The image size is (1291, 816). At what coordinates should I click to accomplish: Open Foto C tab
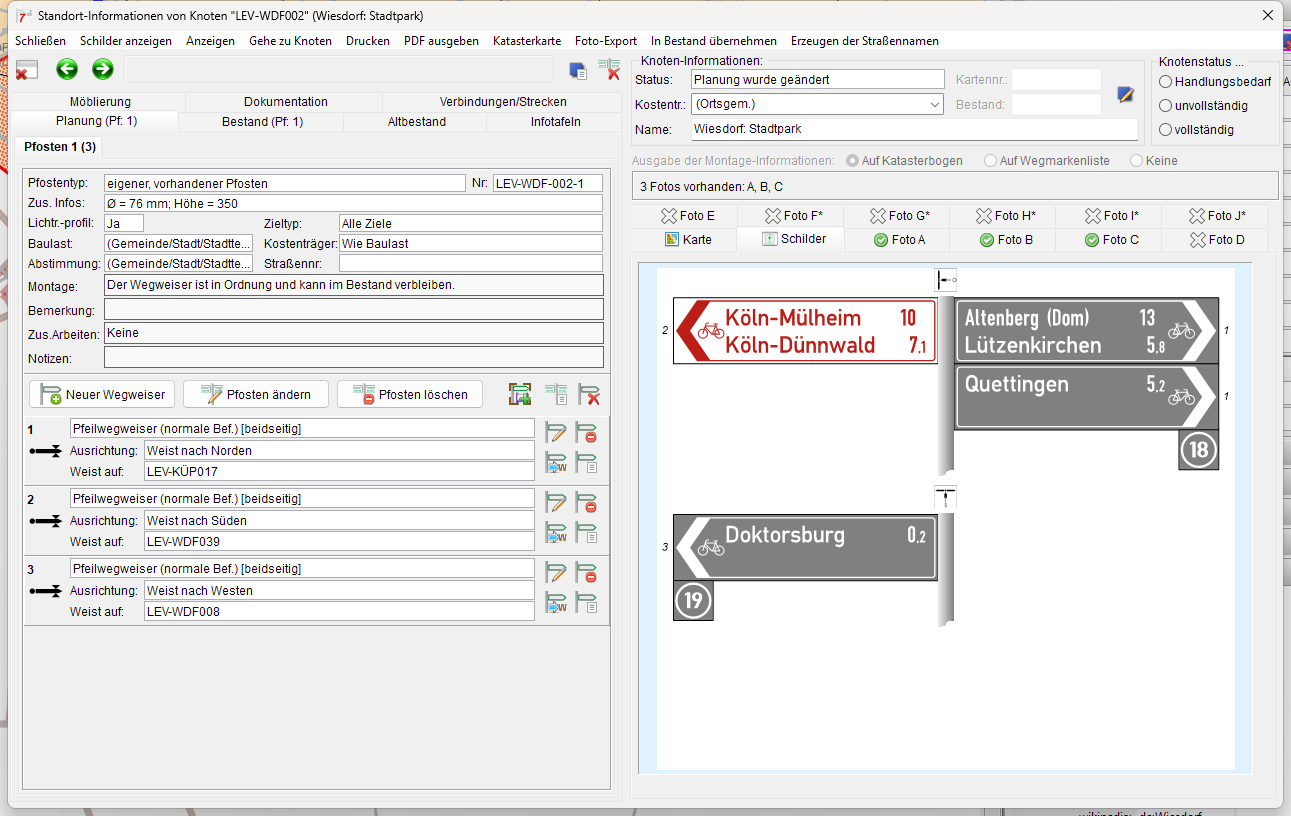(1112, 240)
